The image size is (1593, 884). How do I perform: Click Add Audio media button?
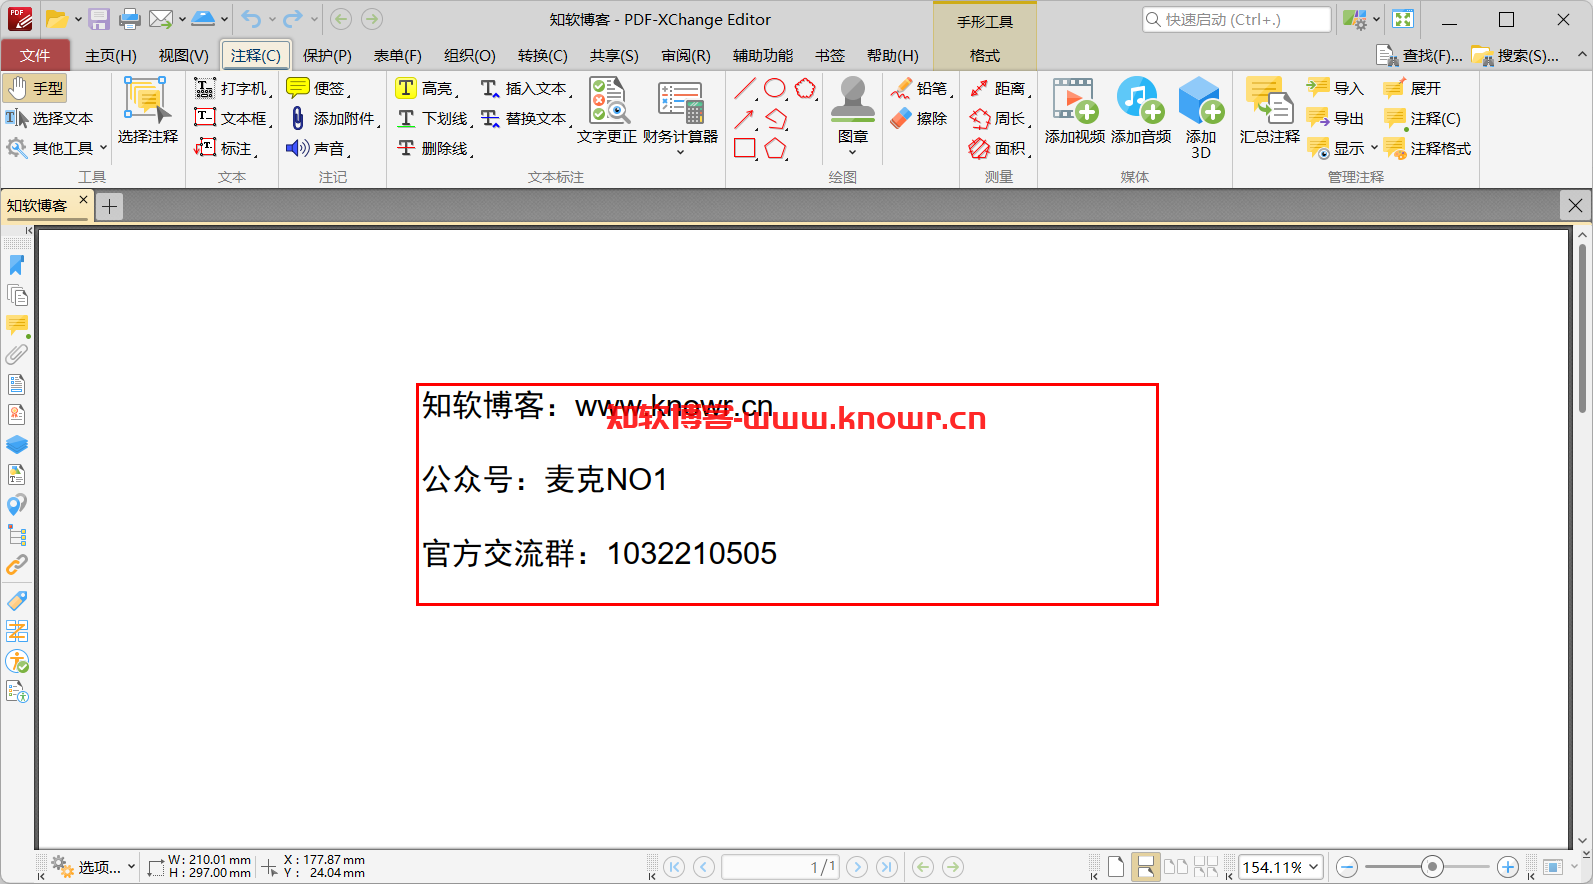click(1141, 110)
